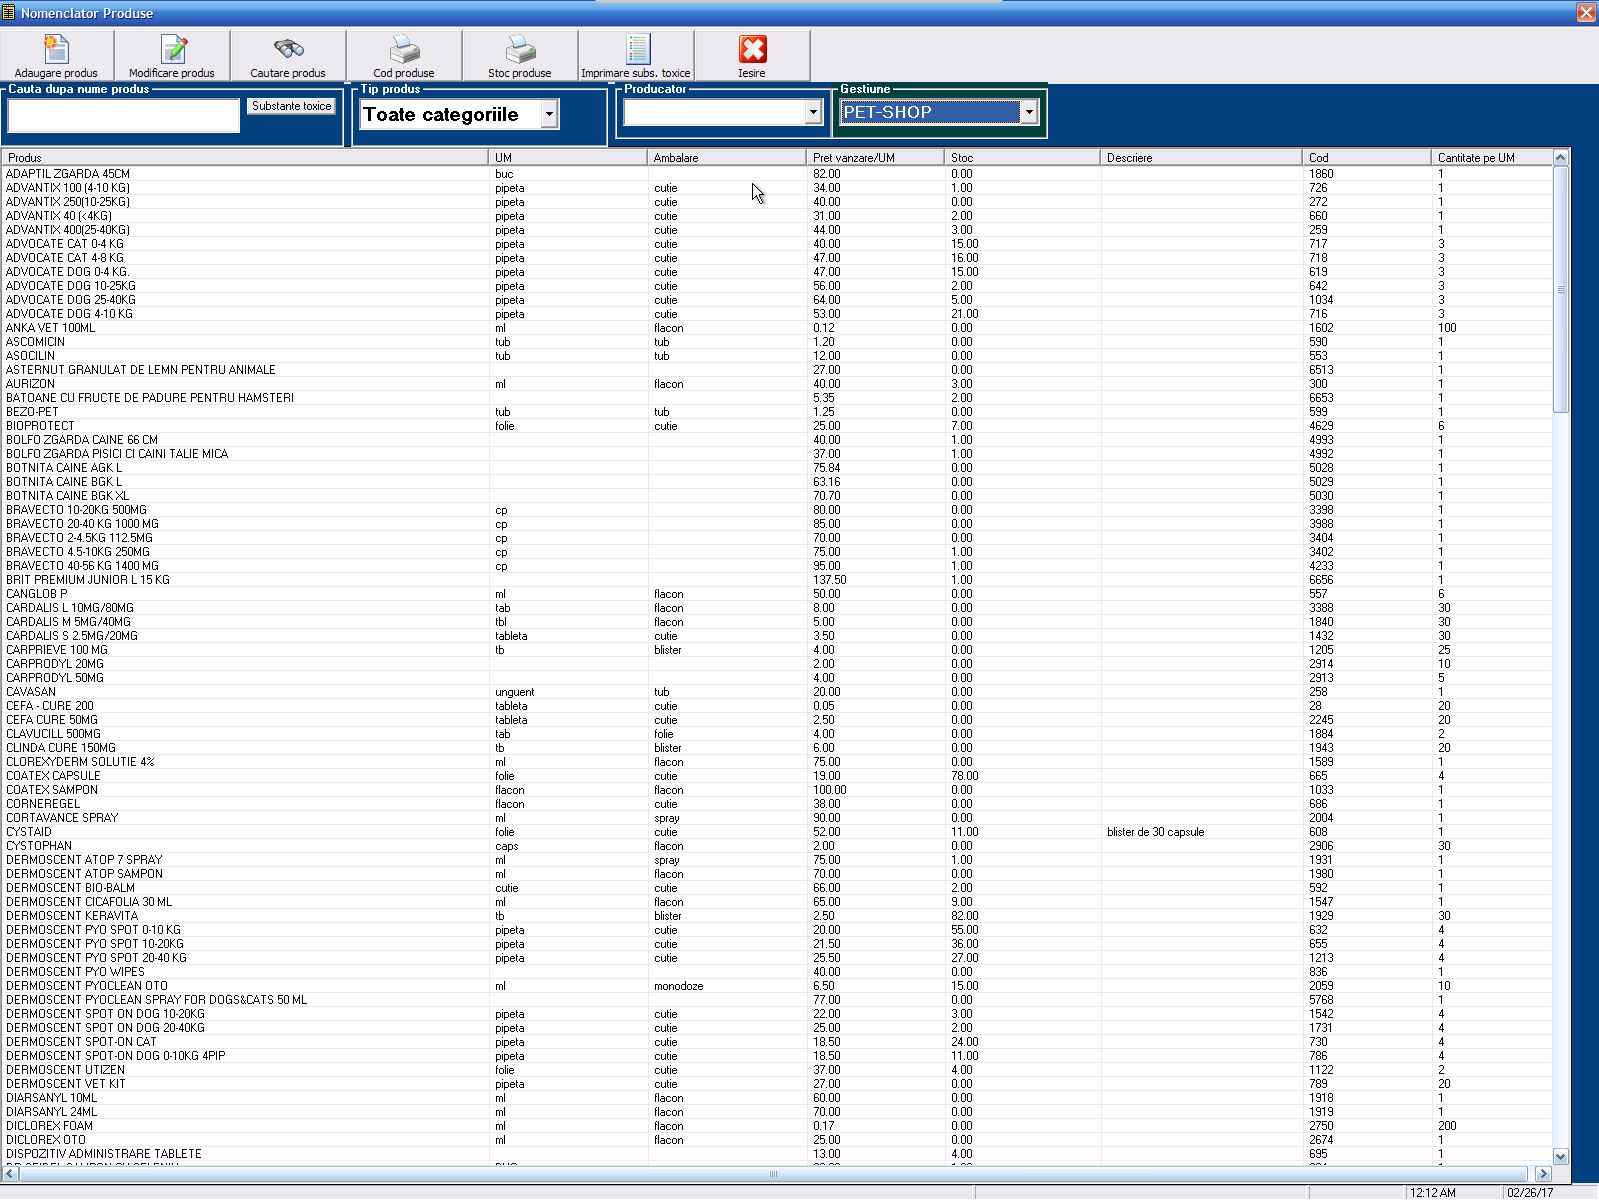This screenshot has height=1200, width=1599.
Task: Select BATOANE CU FRUCTE DE PADURE row
Action: (x=776, y=398)
